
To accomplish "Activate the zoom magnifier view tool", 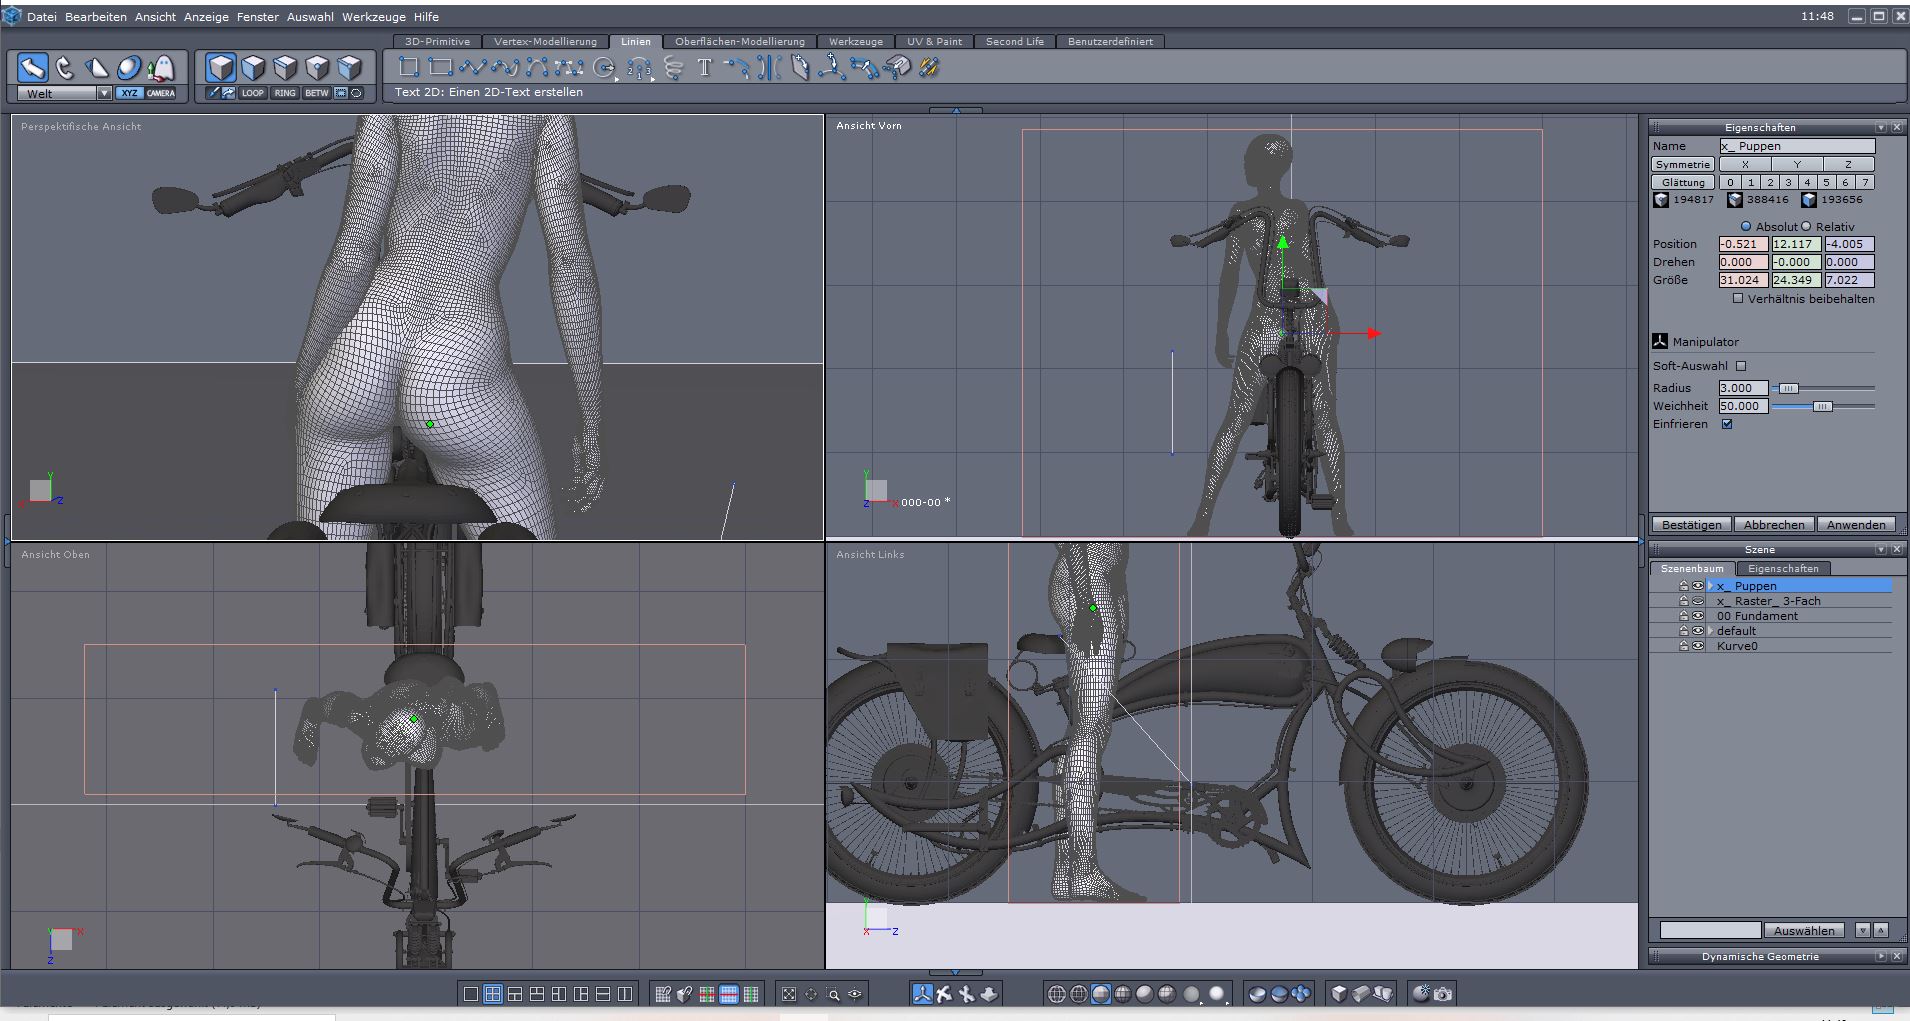I will click(833, 994).
